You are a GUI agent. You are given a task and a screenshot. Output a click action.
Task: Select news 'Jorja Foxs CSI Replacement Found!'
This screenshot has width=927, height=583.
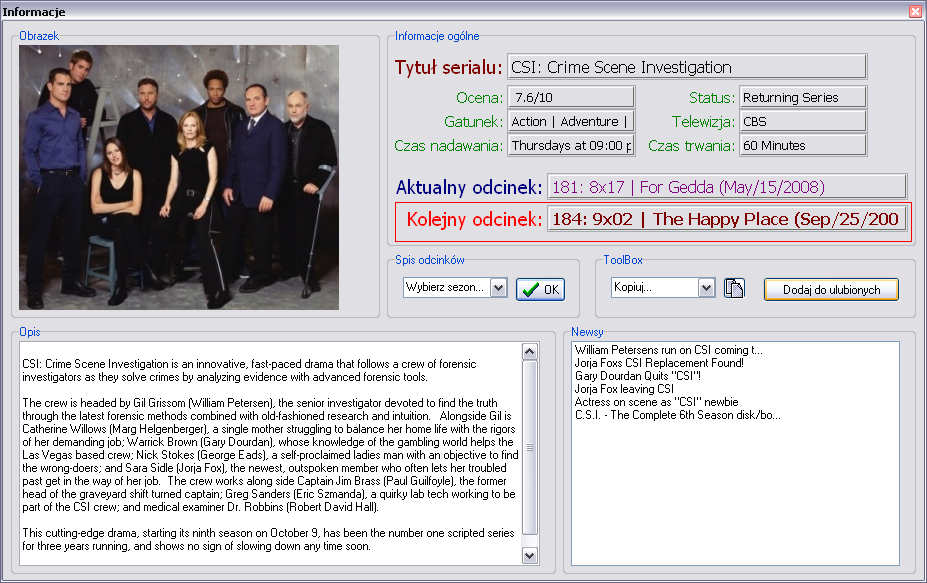tap(659, 363)
